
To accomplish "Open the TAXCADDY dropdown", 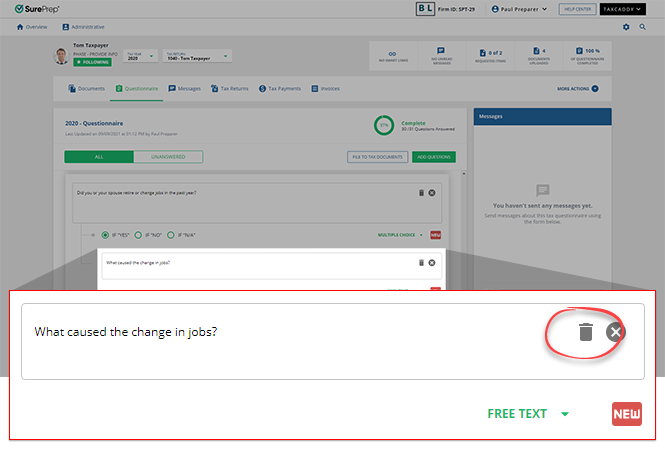I will (623, 9).
